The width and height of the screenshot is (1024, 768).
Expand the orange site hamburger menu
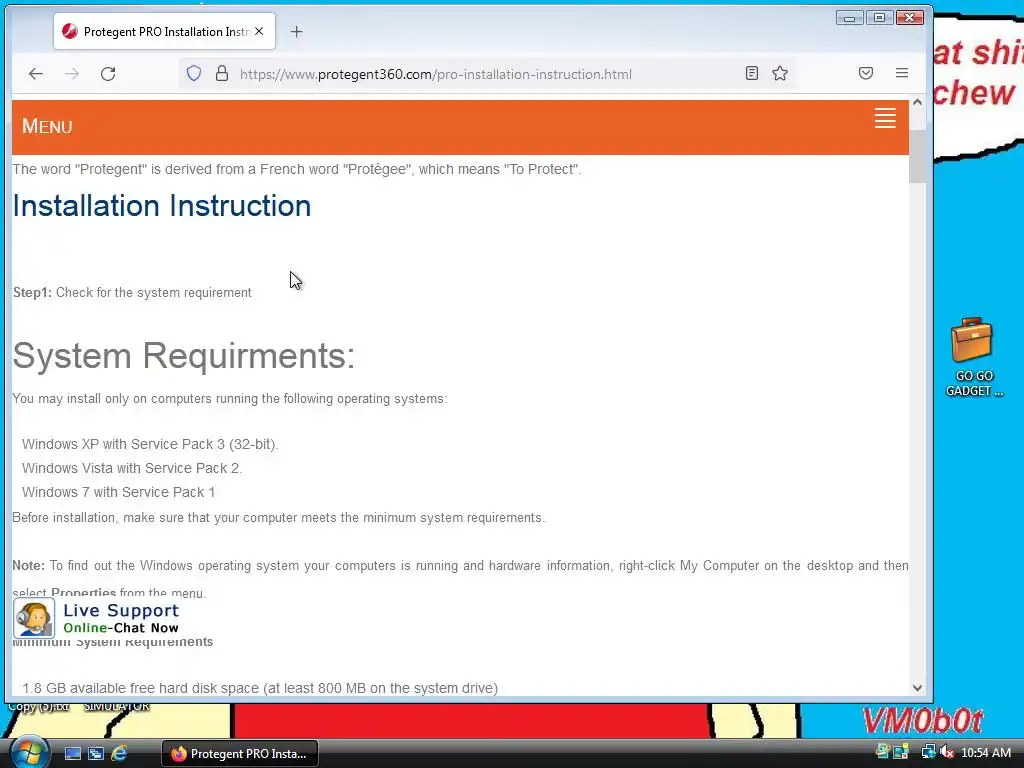(885, 118)
